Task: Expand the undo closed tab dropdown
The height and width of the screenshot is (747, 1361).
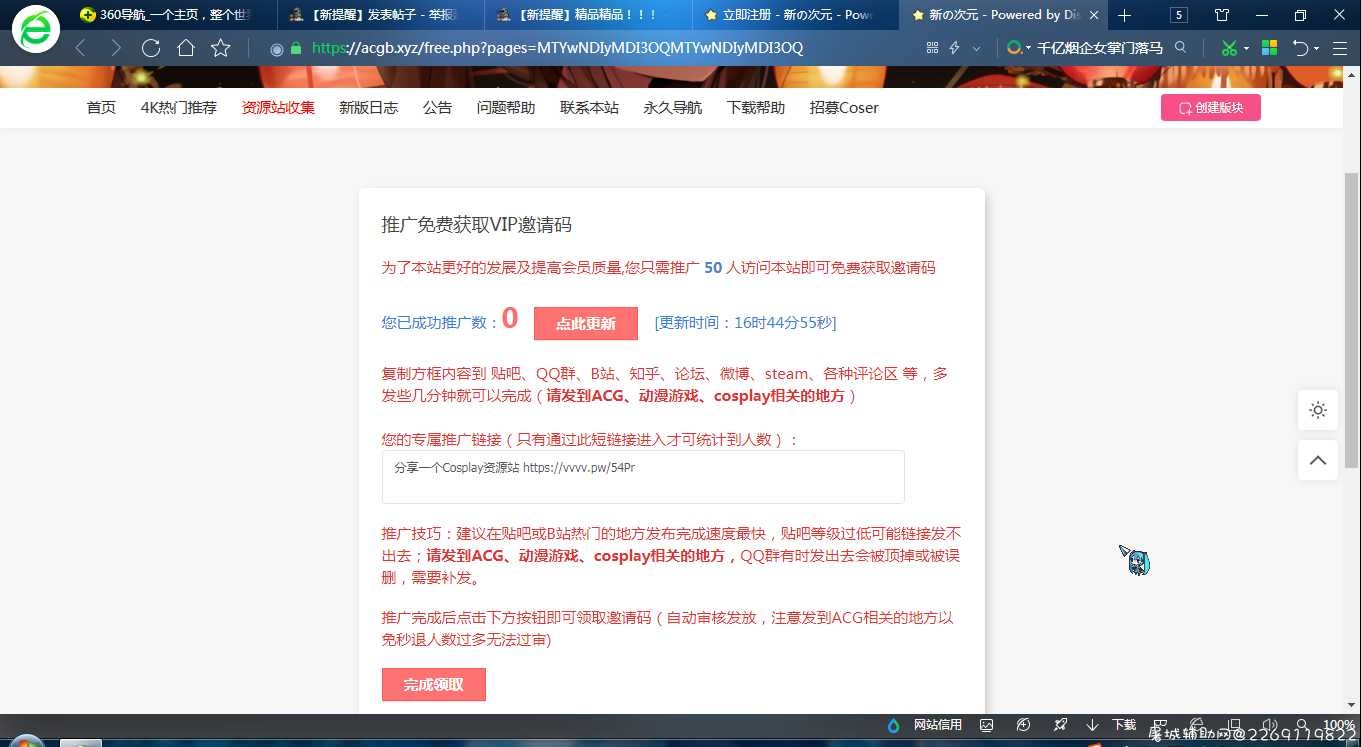Action: pyautogui.click(x=1316, y=48)
